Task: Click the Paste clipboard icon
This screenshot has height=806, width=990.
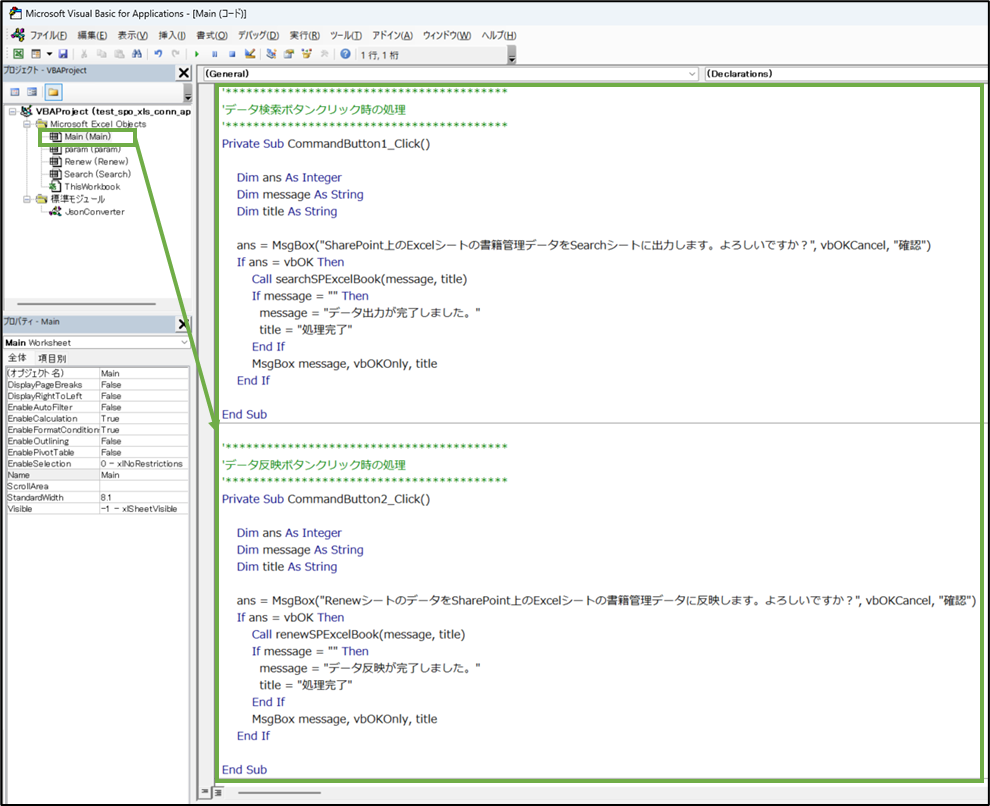Action: (x=119, y=54)
